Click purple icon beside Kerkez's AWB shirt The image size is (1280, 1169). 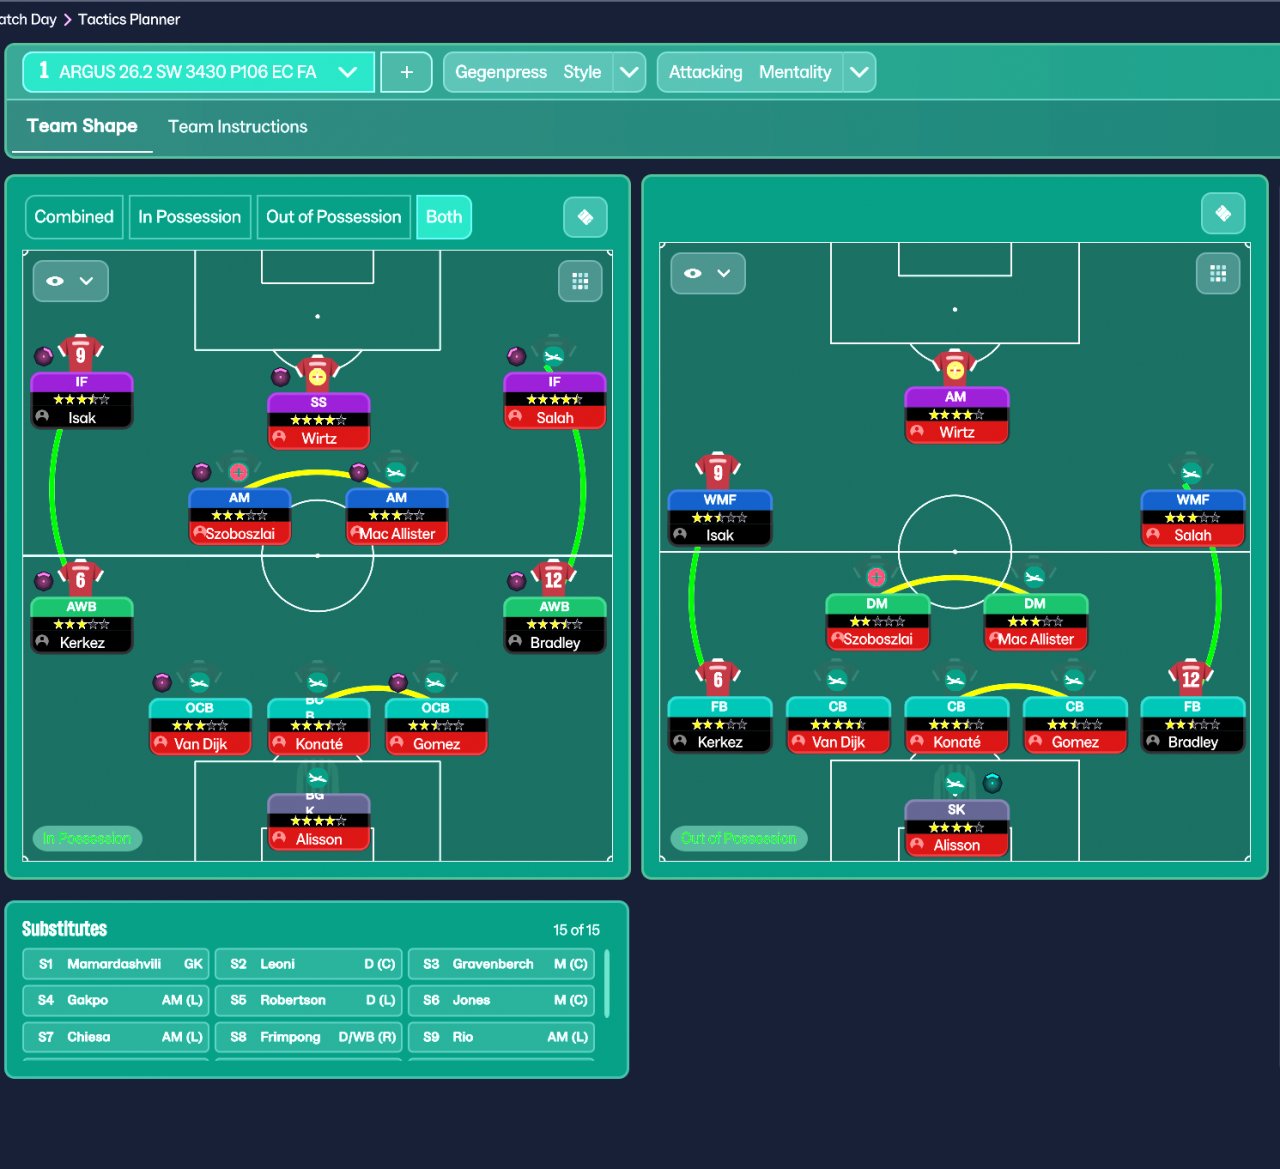(44, 580)
